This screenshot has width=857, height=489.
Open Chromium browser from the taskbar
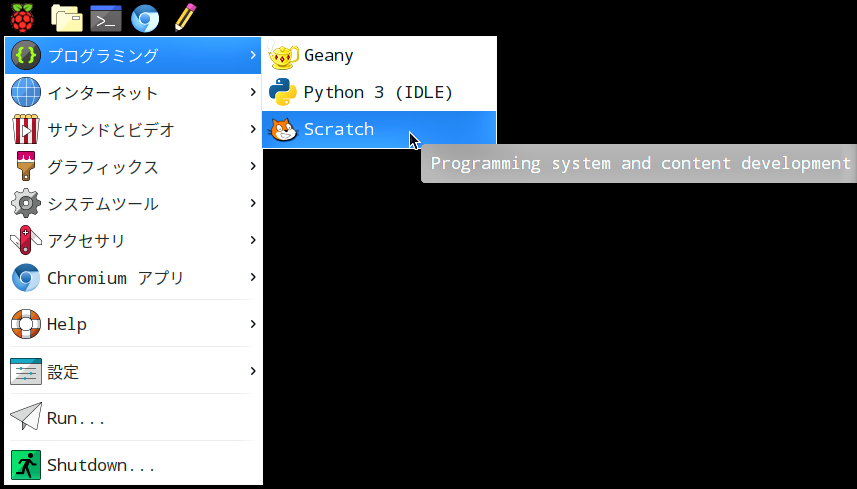click(x=145, y=18)
